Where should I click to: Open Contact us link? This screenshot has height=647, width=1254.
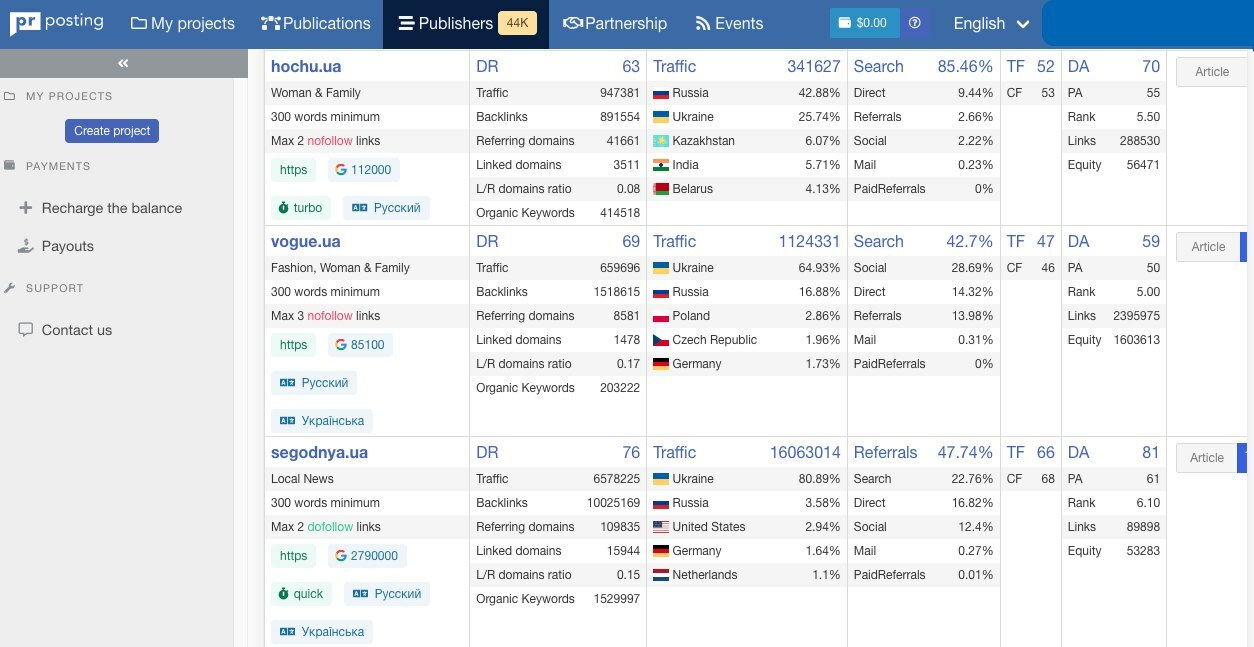[x=77, y=330]
